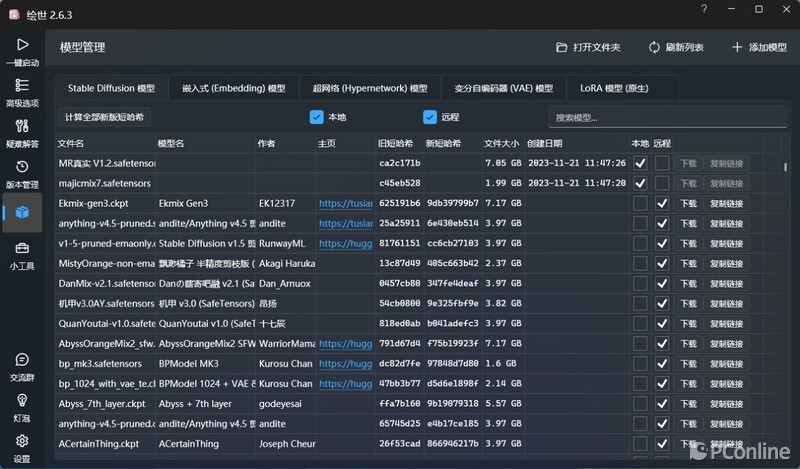Select hash value ca2c171b

pos(399,163)
